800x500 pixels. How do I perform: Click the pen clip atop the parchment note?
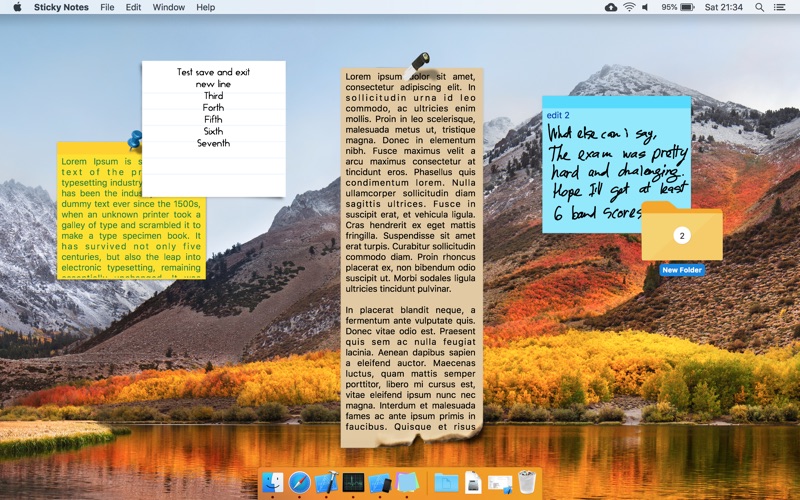tap(418, 64)
